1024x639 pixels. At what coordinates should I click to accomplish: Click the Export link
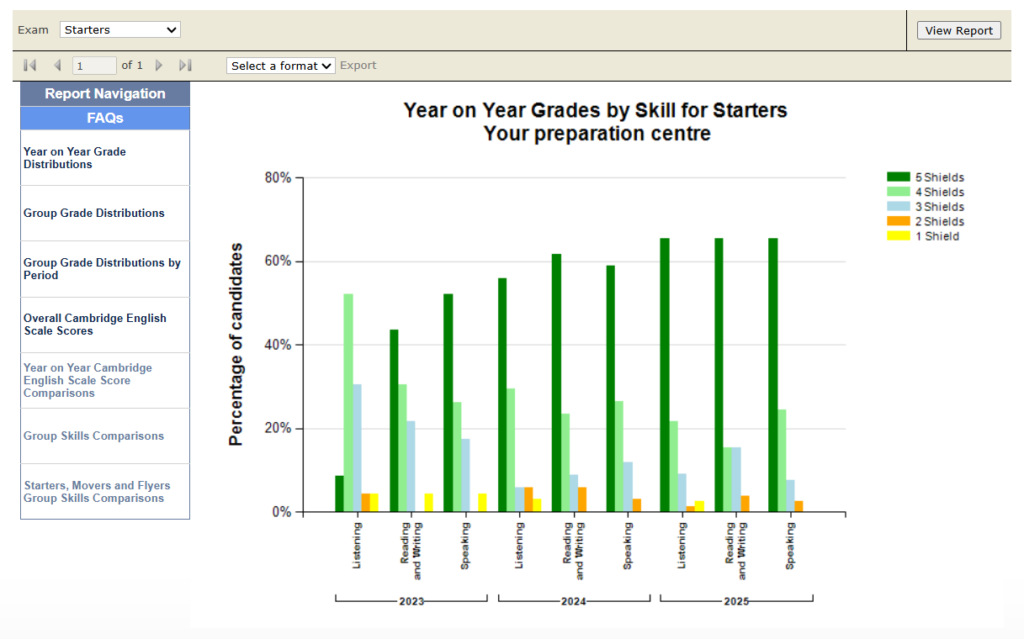(357, 64)
